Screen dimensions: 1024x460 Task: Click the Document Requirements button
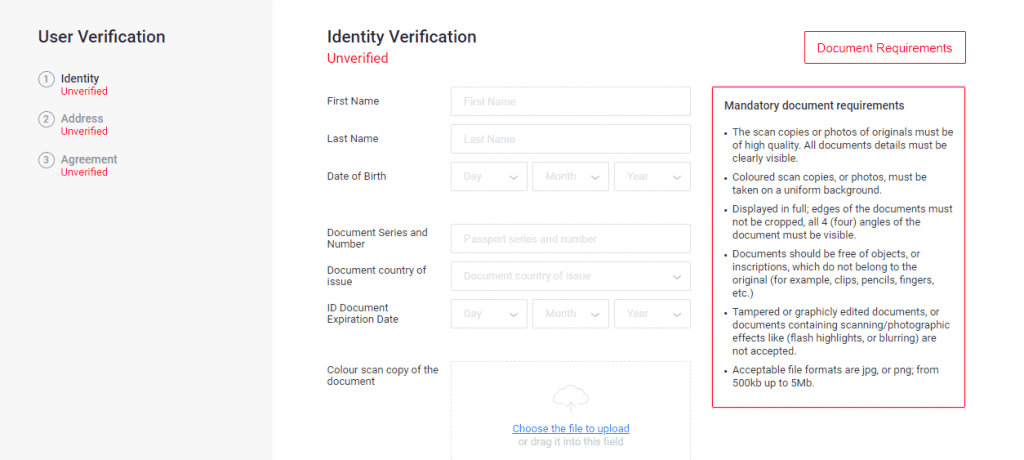884,48
